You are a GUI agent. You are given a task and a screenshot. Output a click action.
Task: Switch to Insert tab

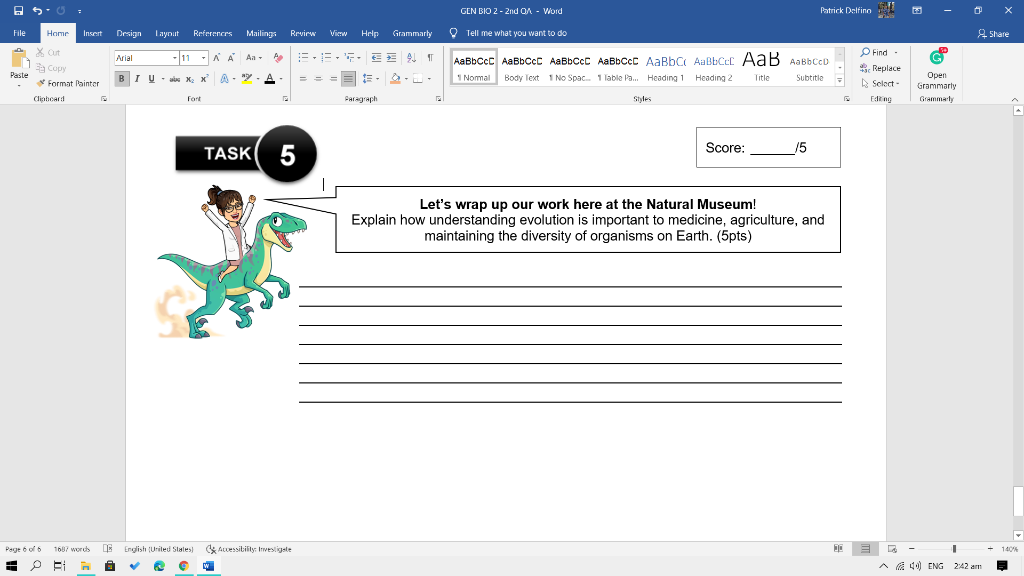pos(92,33)
